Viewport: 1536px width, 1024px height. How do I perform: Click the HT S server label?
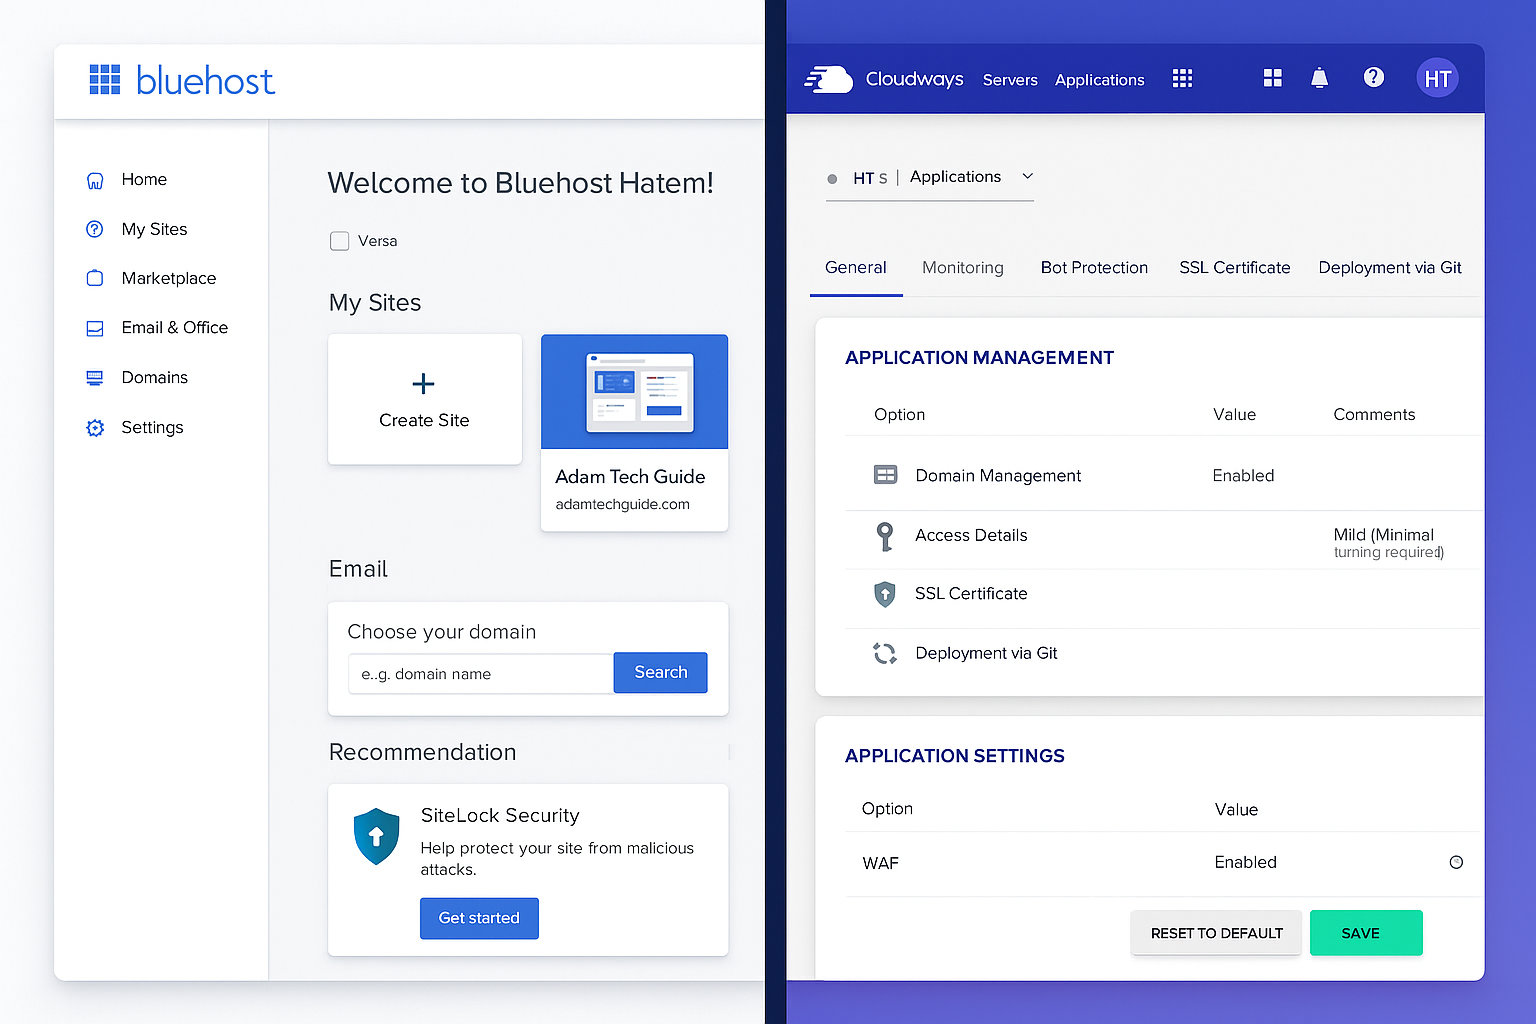coord(870,178)
